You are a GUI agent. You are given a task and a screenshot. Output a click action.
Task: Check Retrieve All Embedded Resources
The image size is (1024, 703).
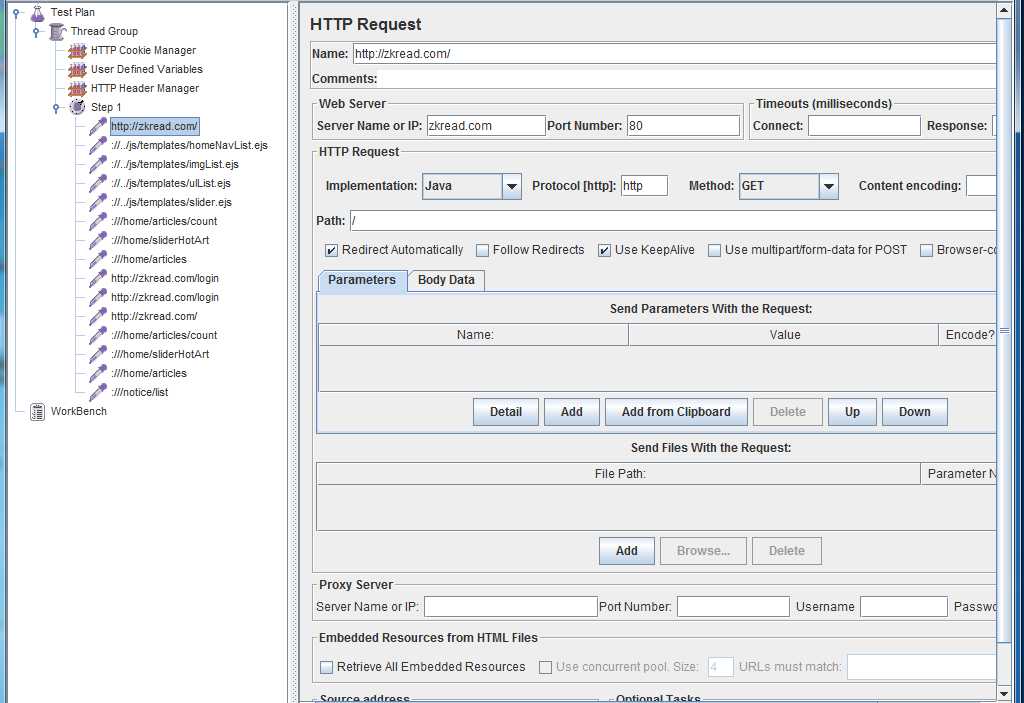[327, 667]
